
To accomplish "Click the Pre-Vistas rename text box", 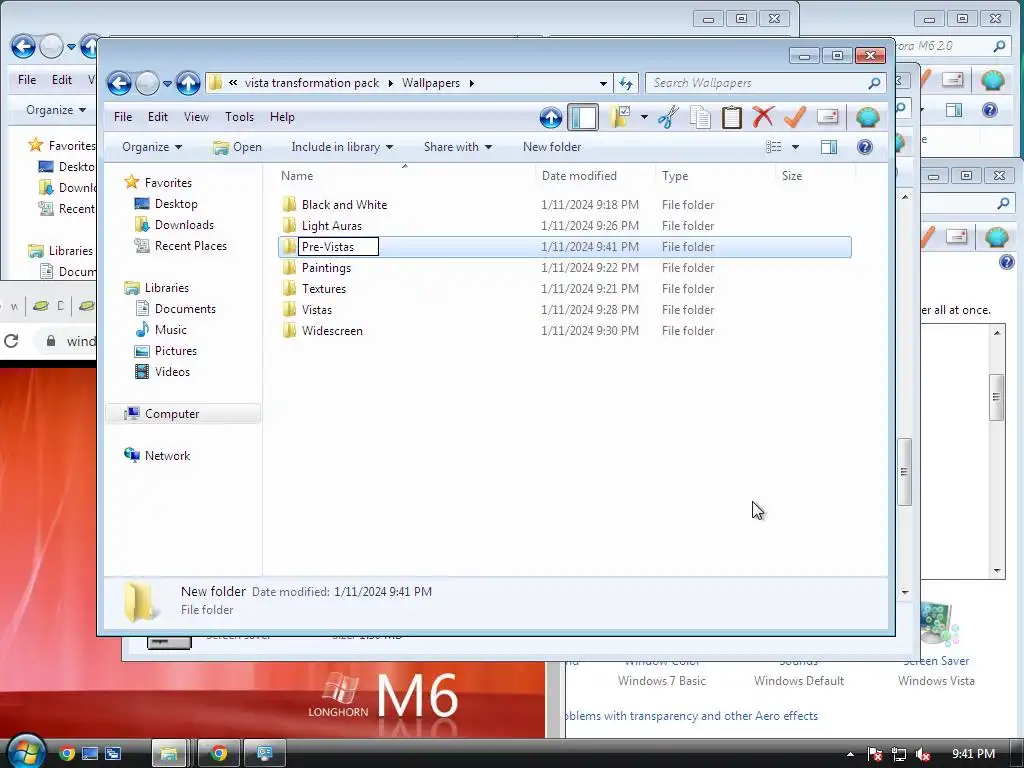I will coord(338,247).
